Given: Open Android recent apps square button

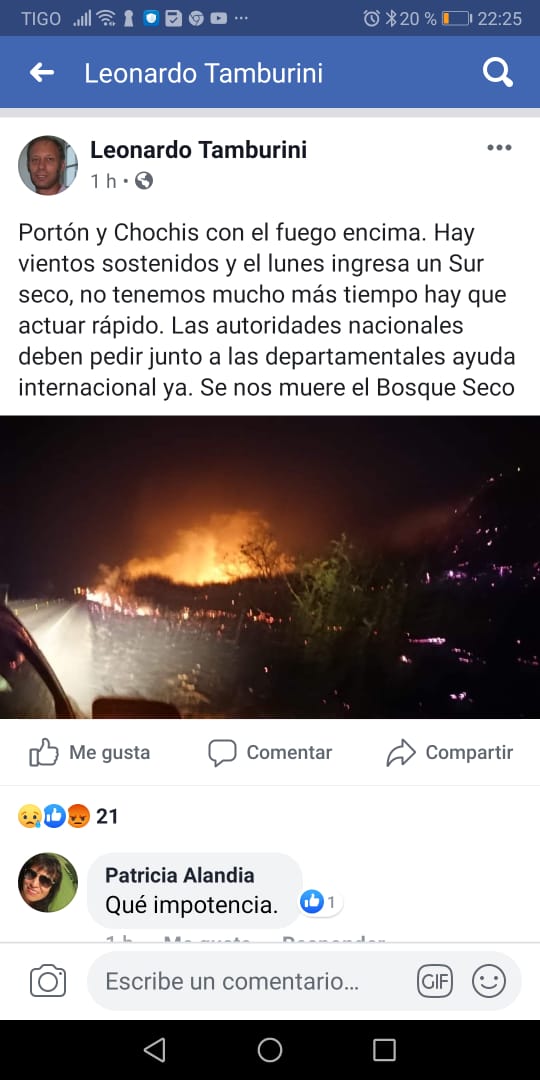Looking at the screenshot, I should click(384, 1050).
